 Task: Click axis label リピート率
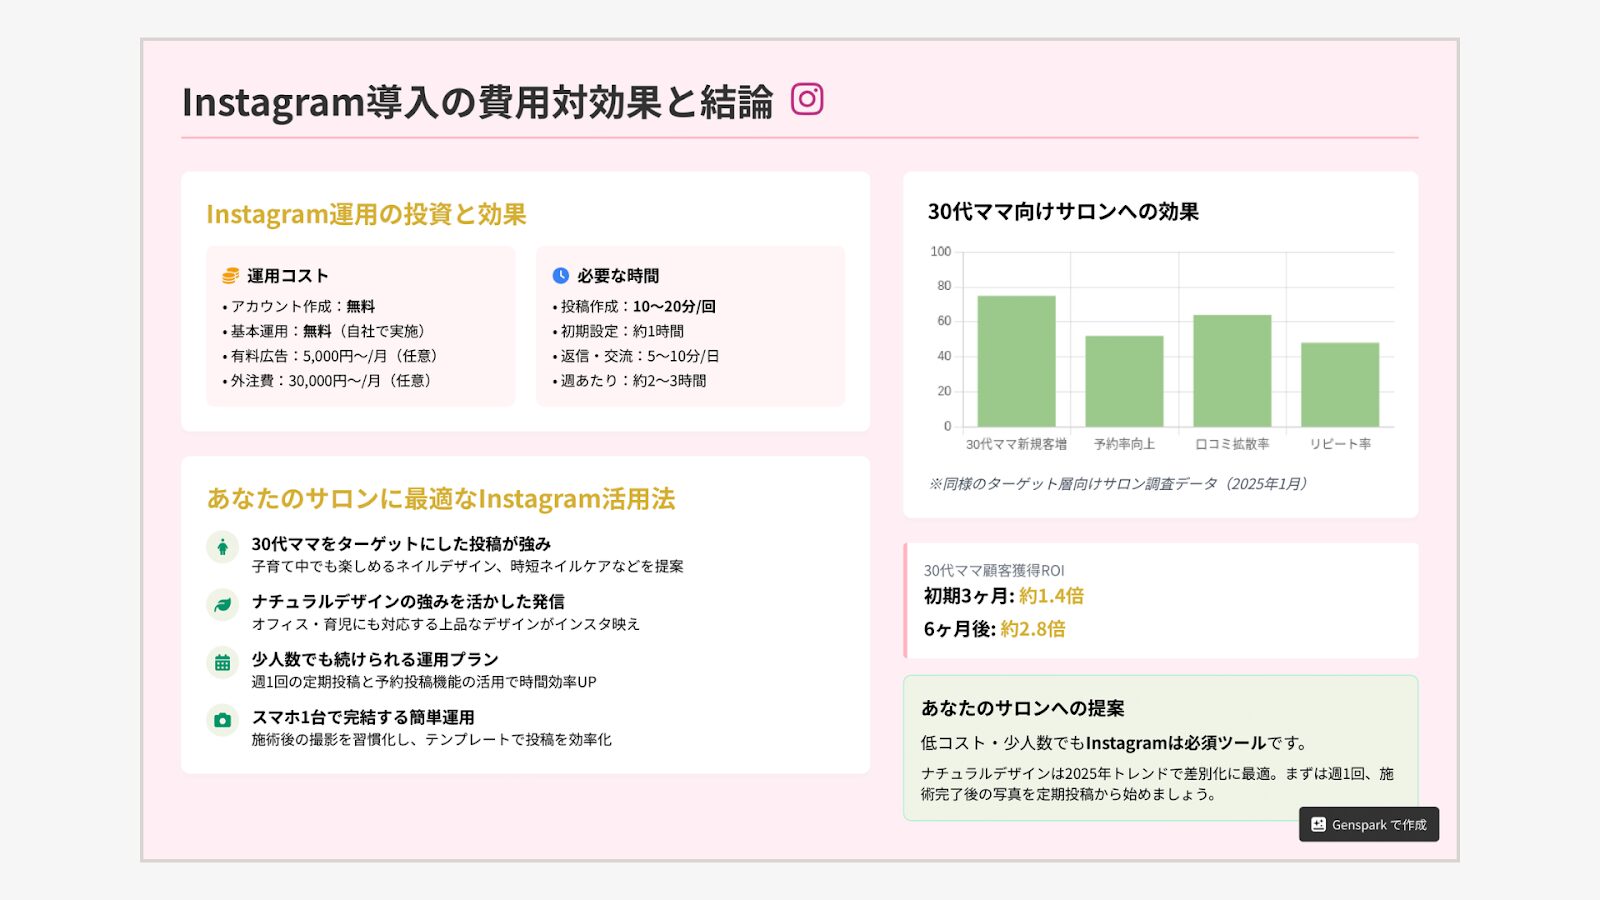coord(1340,444)
